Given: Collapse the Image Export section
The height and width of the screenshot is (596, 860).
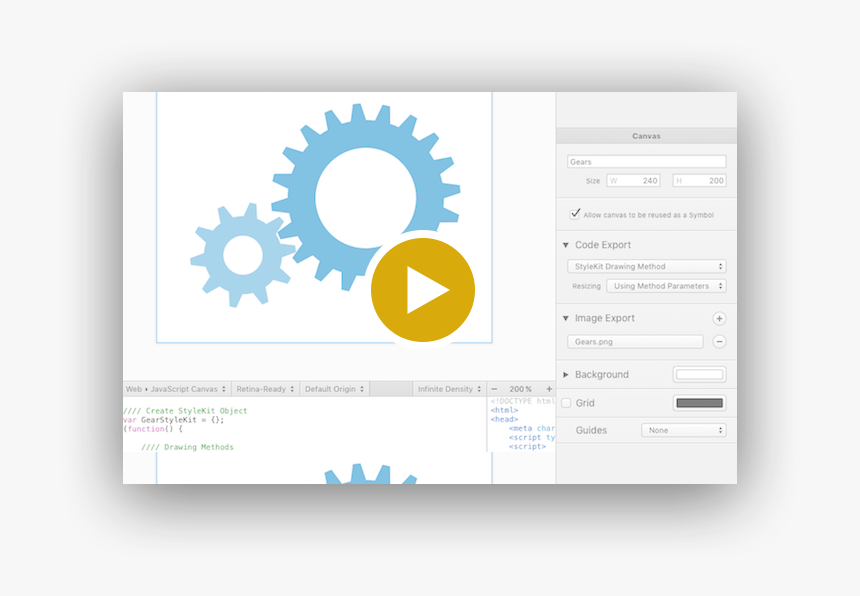Looking at the screenshot, I should [566, 319].
